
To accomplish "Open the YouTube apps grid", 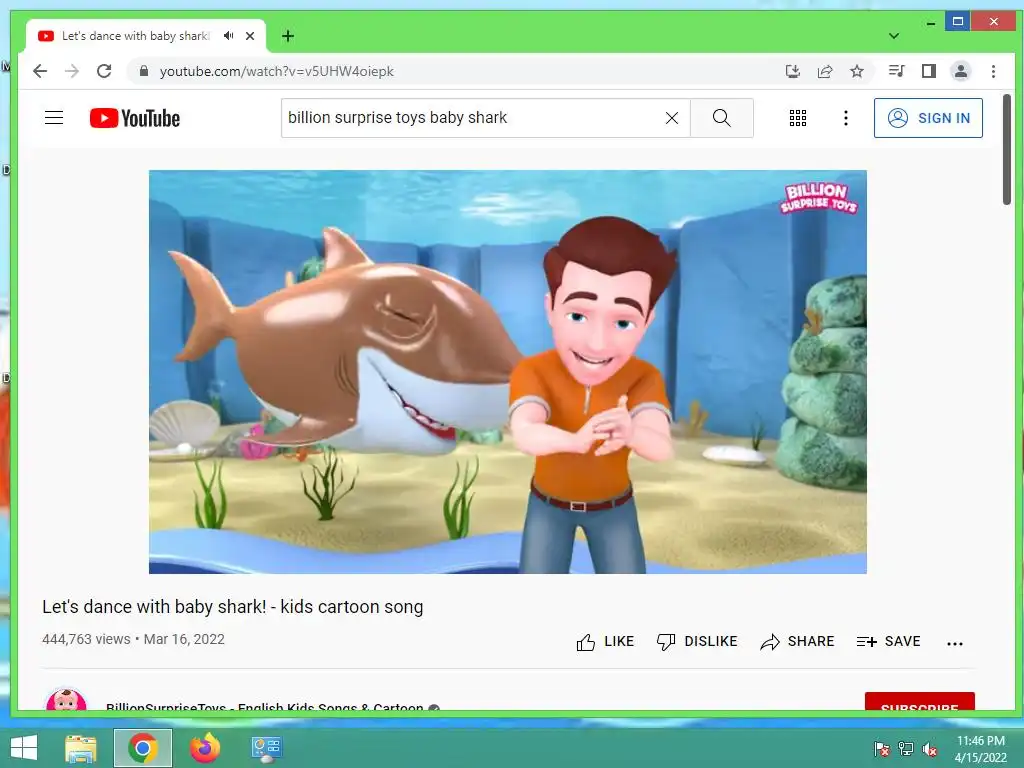I will pyautogui.click(x=798, y=118).
